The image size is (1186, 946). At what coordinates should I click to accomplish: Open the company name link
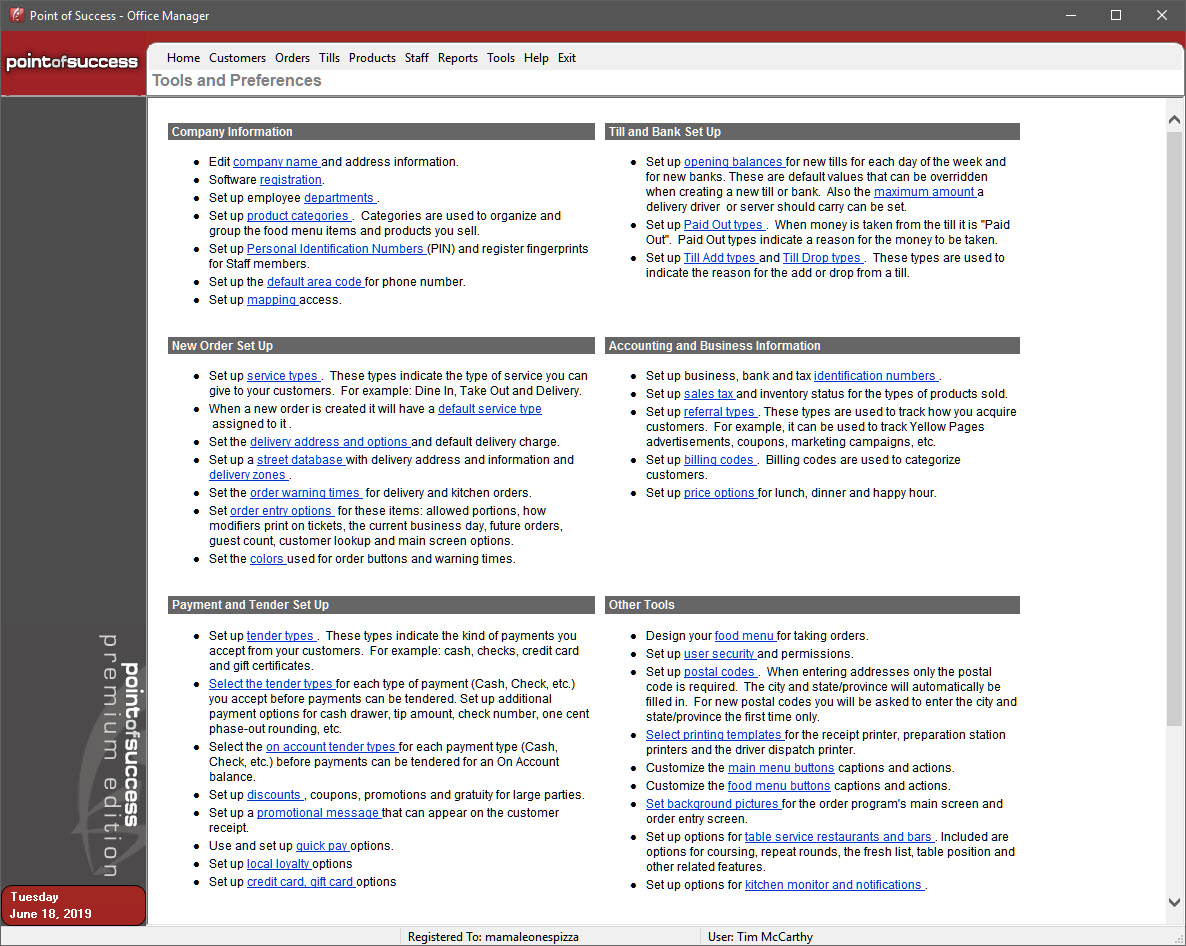coord(276,162)
